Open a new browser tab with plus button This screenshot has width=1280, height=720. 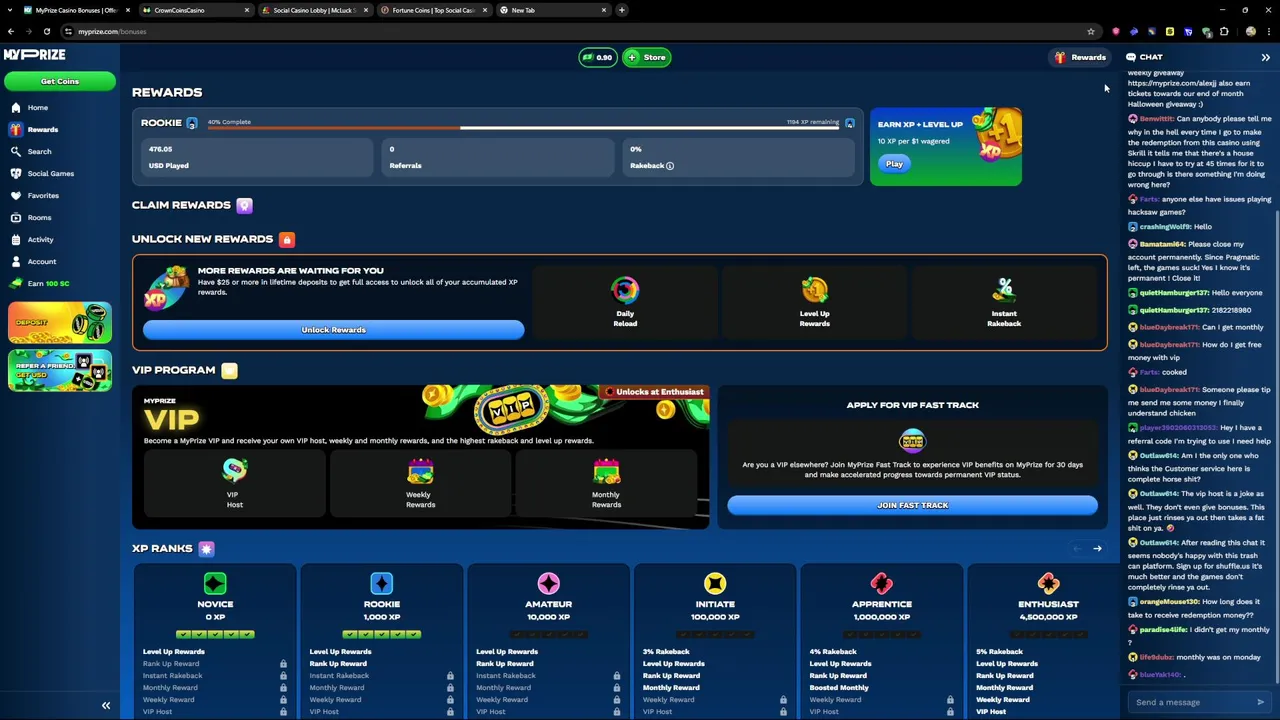coord(621,10)
